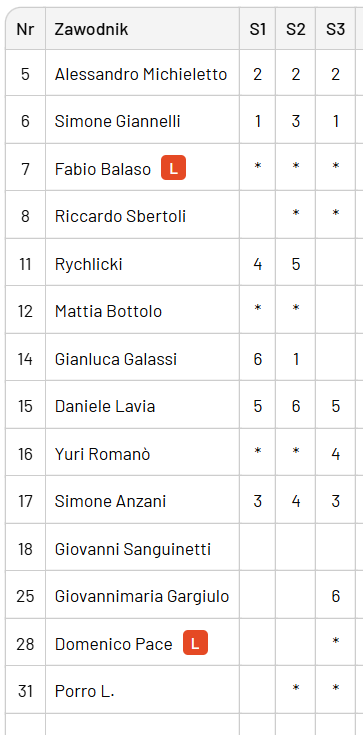Image resolution: width=363 pixels, height=735 pixels.
Task: Click the libero icon beside Domenico Pace
Action: pyautogui.click(x=195, y=643)
